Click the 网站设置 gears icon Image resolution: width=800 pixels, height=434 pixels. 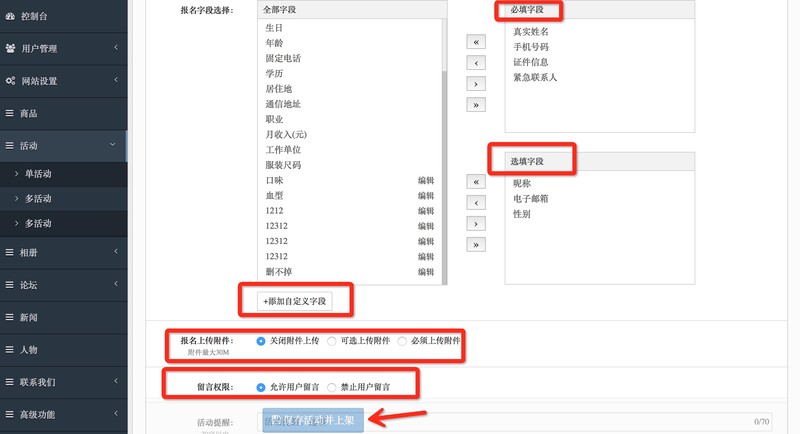coord(10,81)
